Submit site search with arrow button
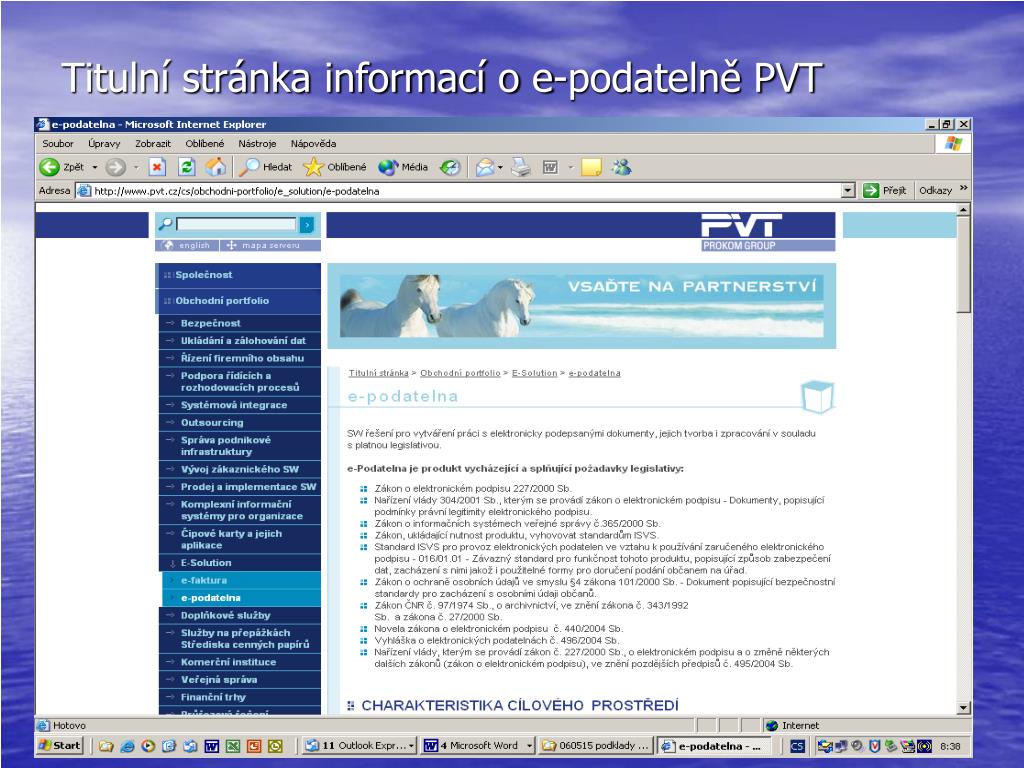This screenshot has height=768, width=1024. click(307, 225)
